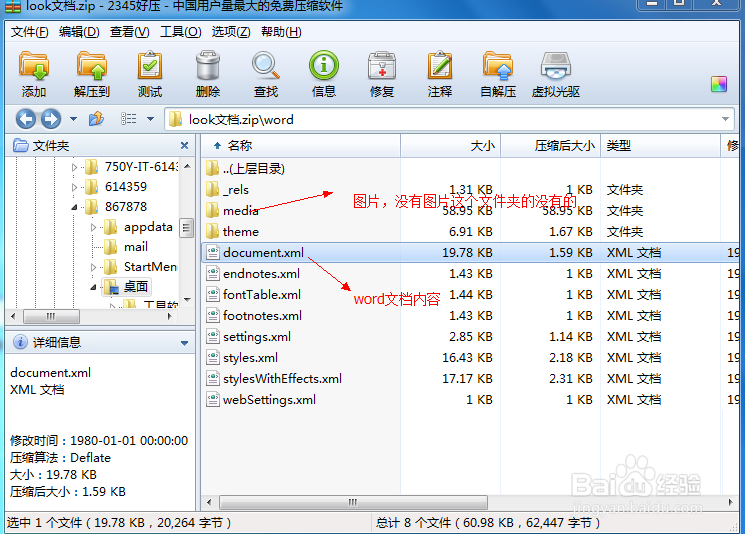
Task: Click the 自解压 (Self-extract) toolbar icon
Action: point(498,67)
